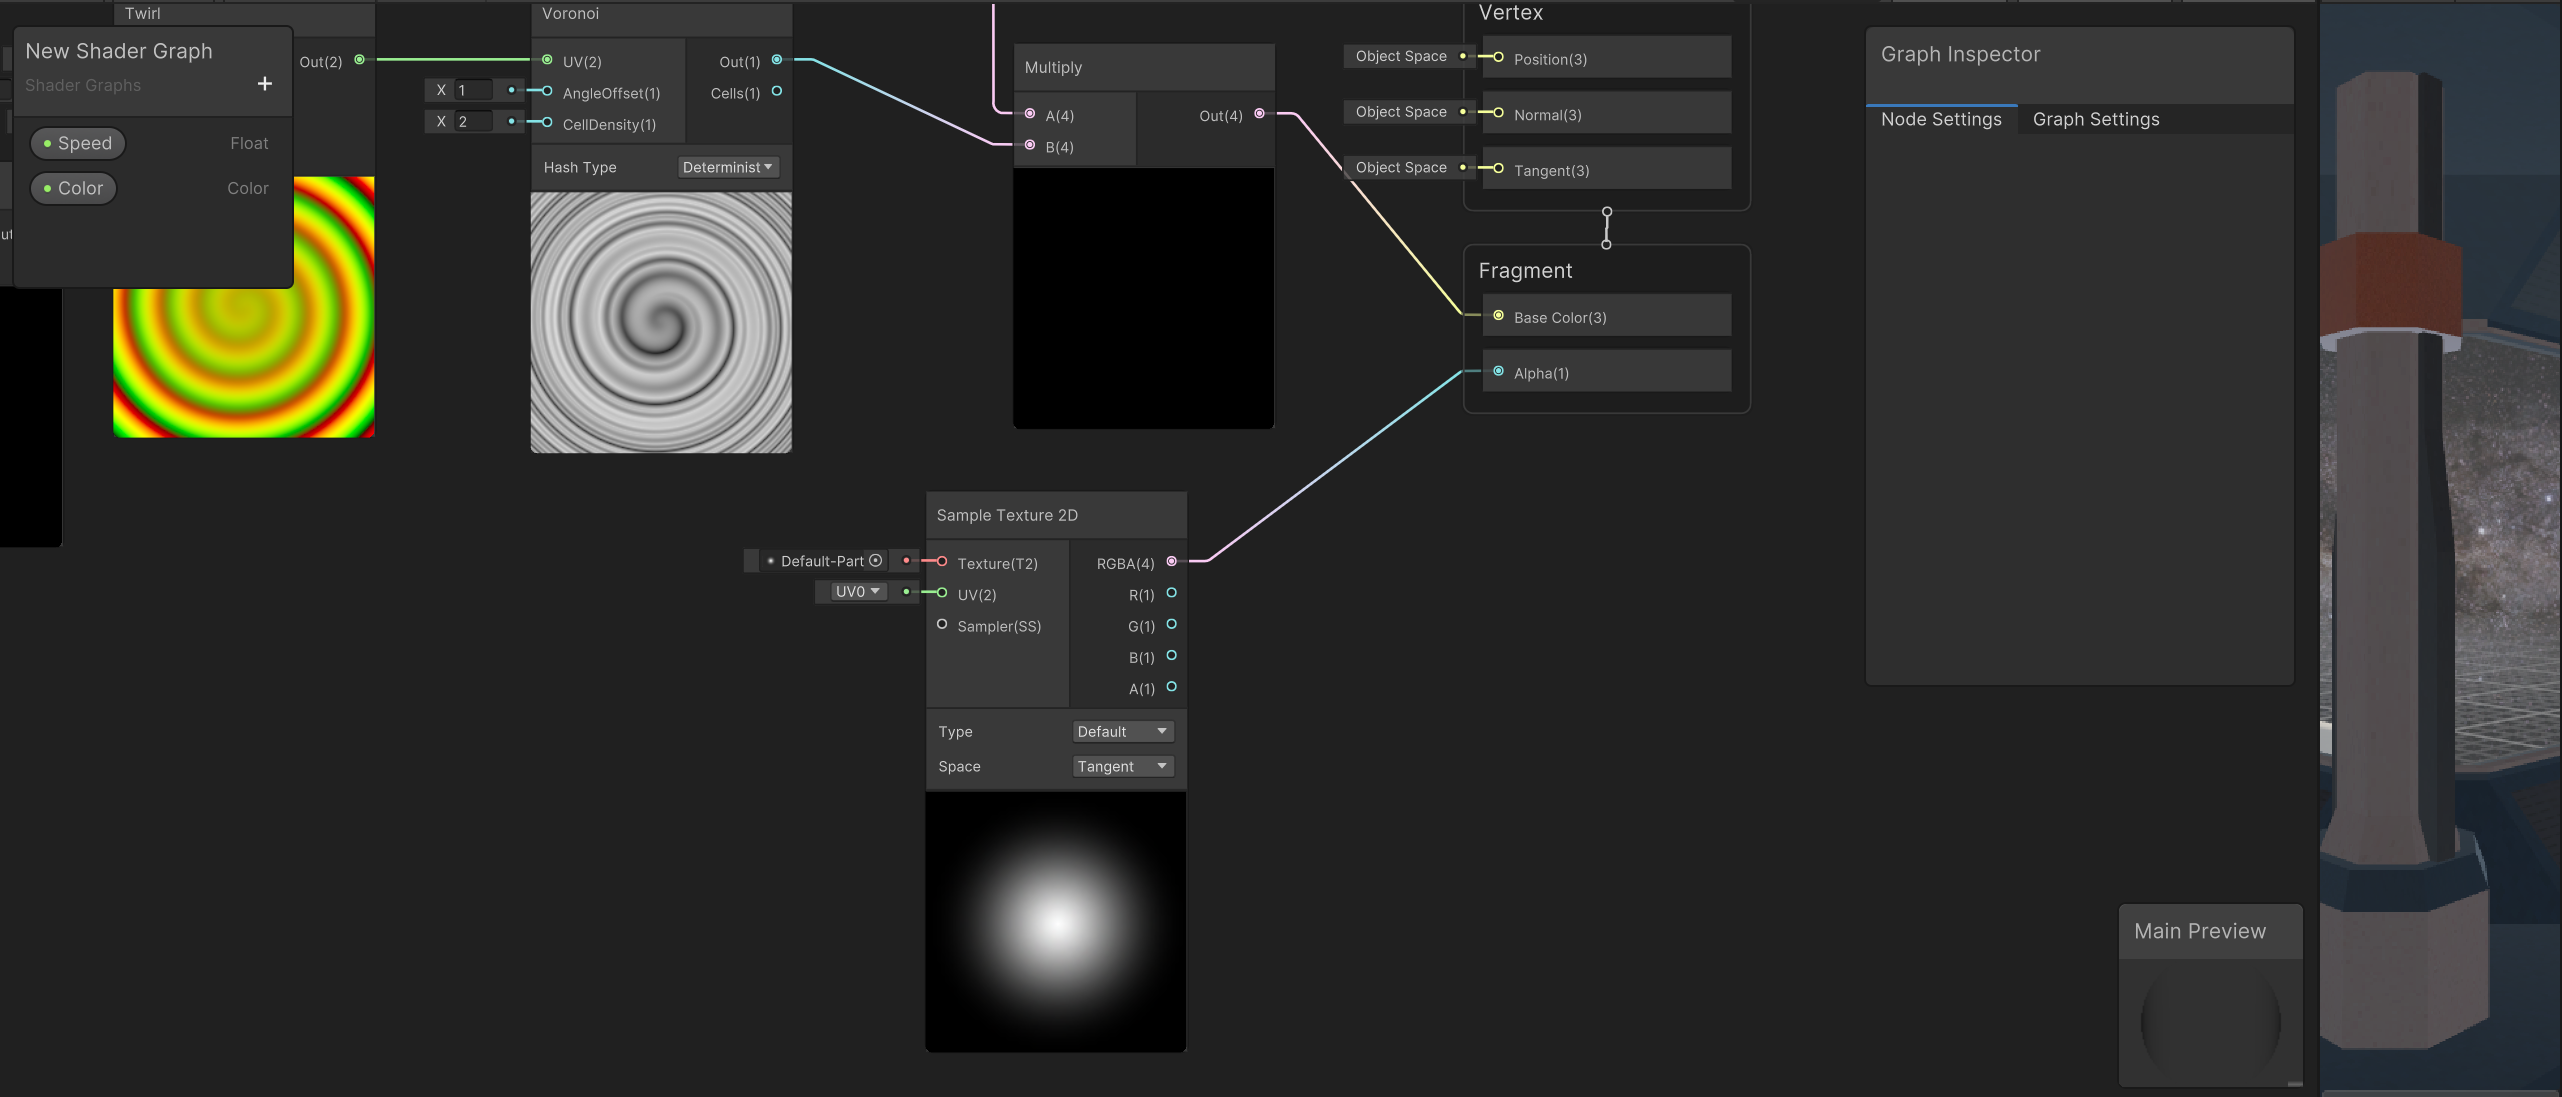
Task: Switch to the Graph Settings tab
Action: pyautogui.click(x=2095, y=120)
